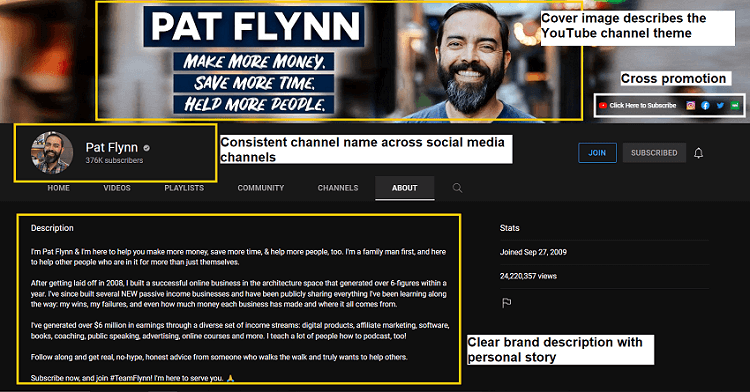This screenshot has height=392, width=750.
Task: Click 'Click Here to Subscribe' banner link
Action: [638, 106]
